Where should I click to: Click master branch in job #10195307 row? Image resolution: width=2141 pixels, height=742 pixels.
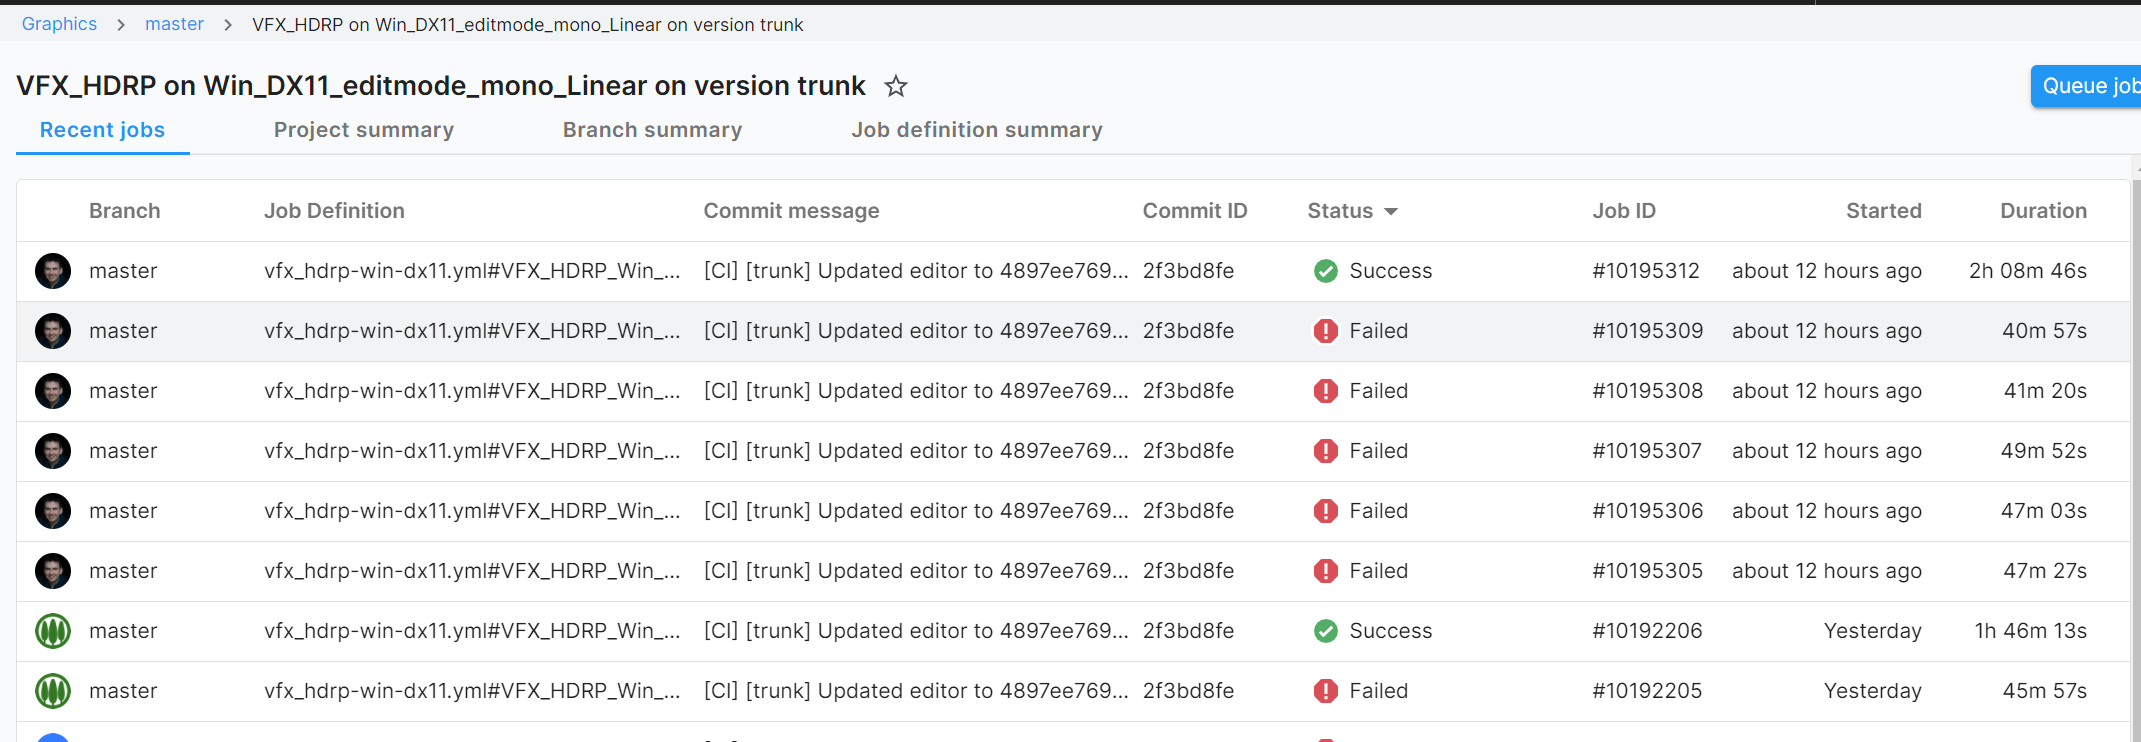pos(123,451)
